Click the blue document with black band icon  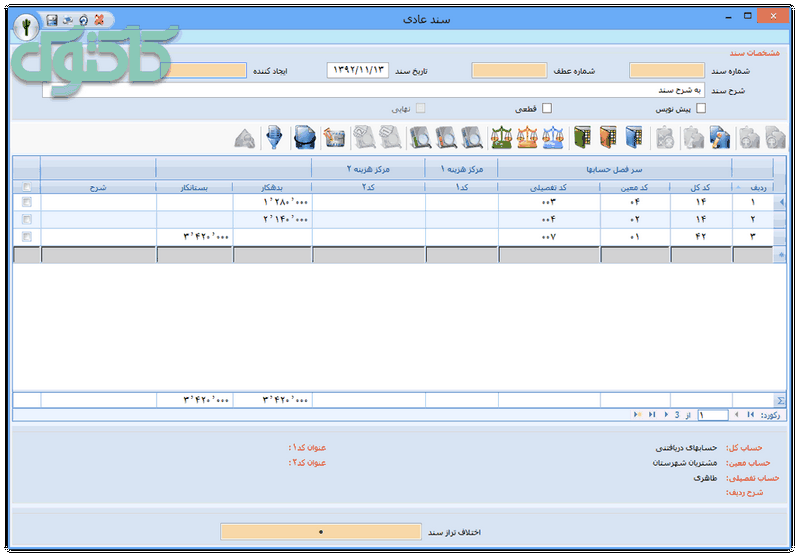click(305, 137)
